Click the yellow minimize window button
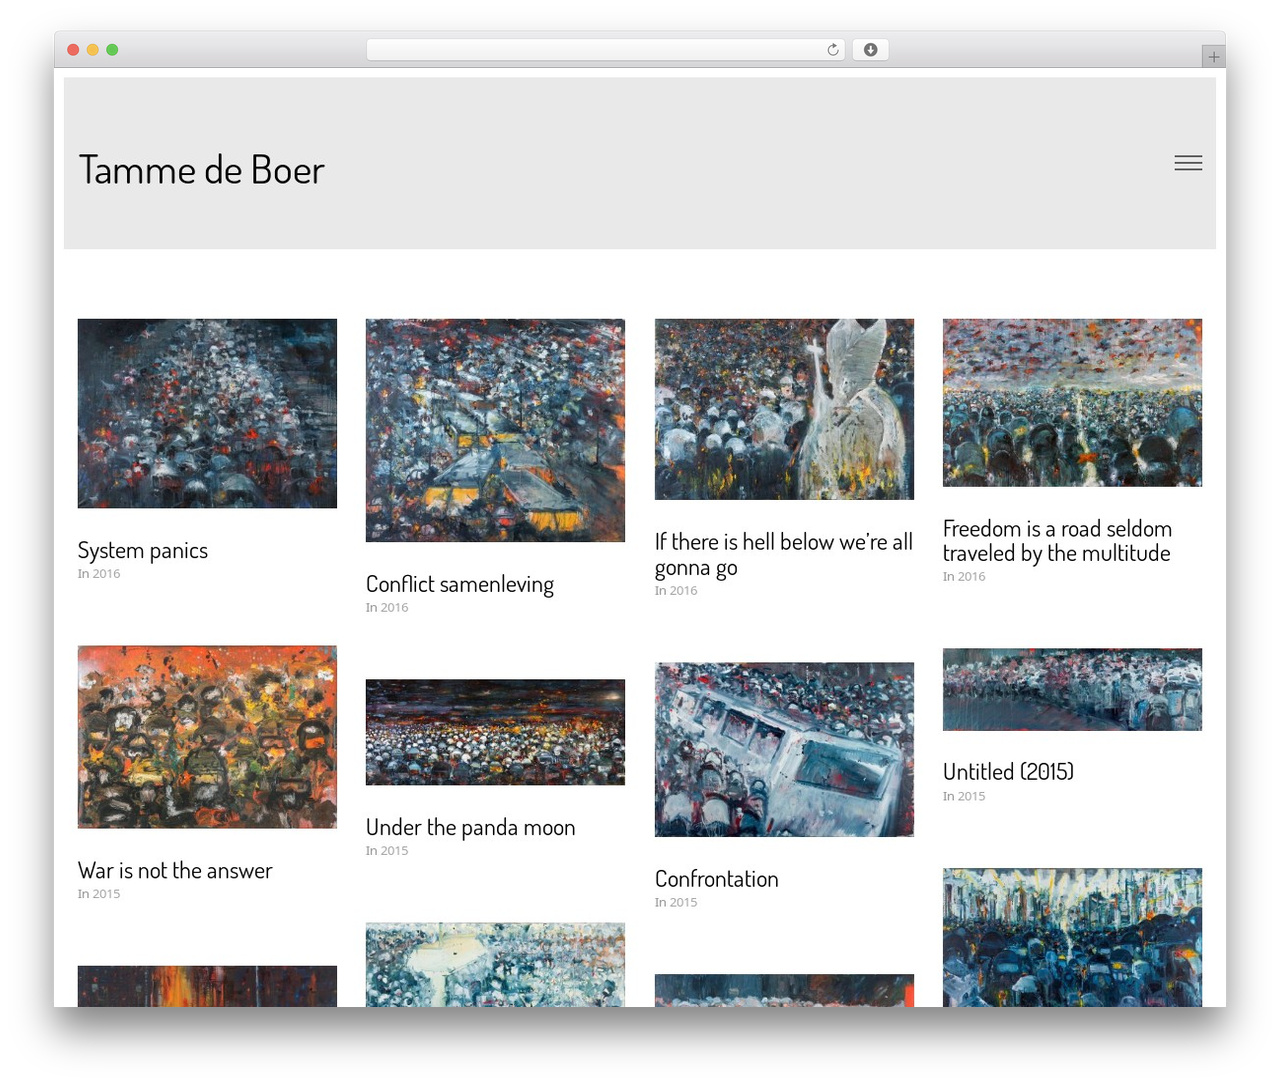Screen dimensions: 1280x1084 tap(93, 50)
